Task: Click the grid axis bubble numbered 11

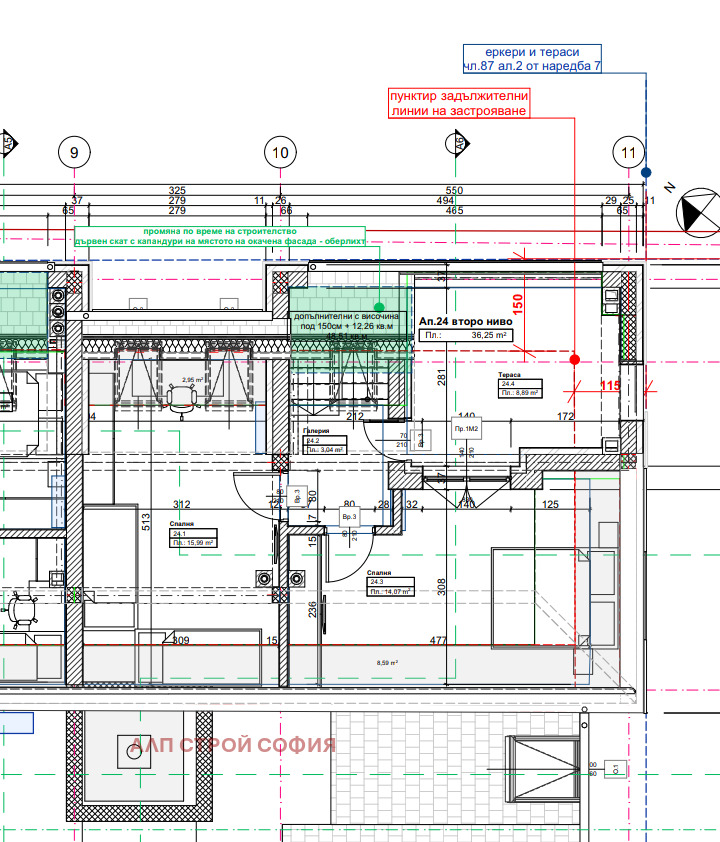Action: click(628, 153)
